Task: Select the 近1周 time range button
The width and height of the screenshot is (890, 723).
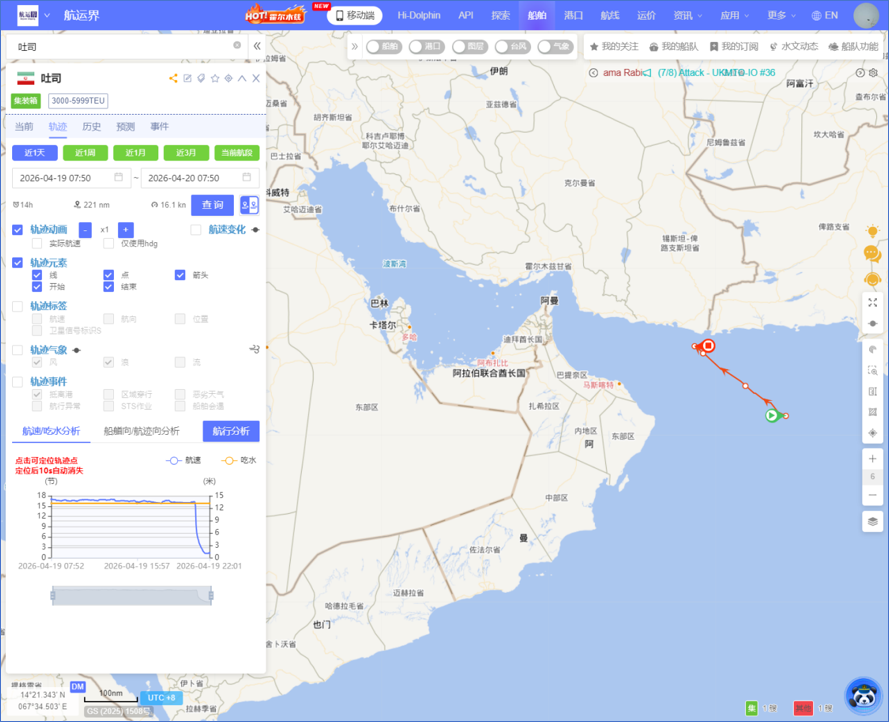Action: pyautogui.click(x=85, y=153)
